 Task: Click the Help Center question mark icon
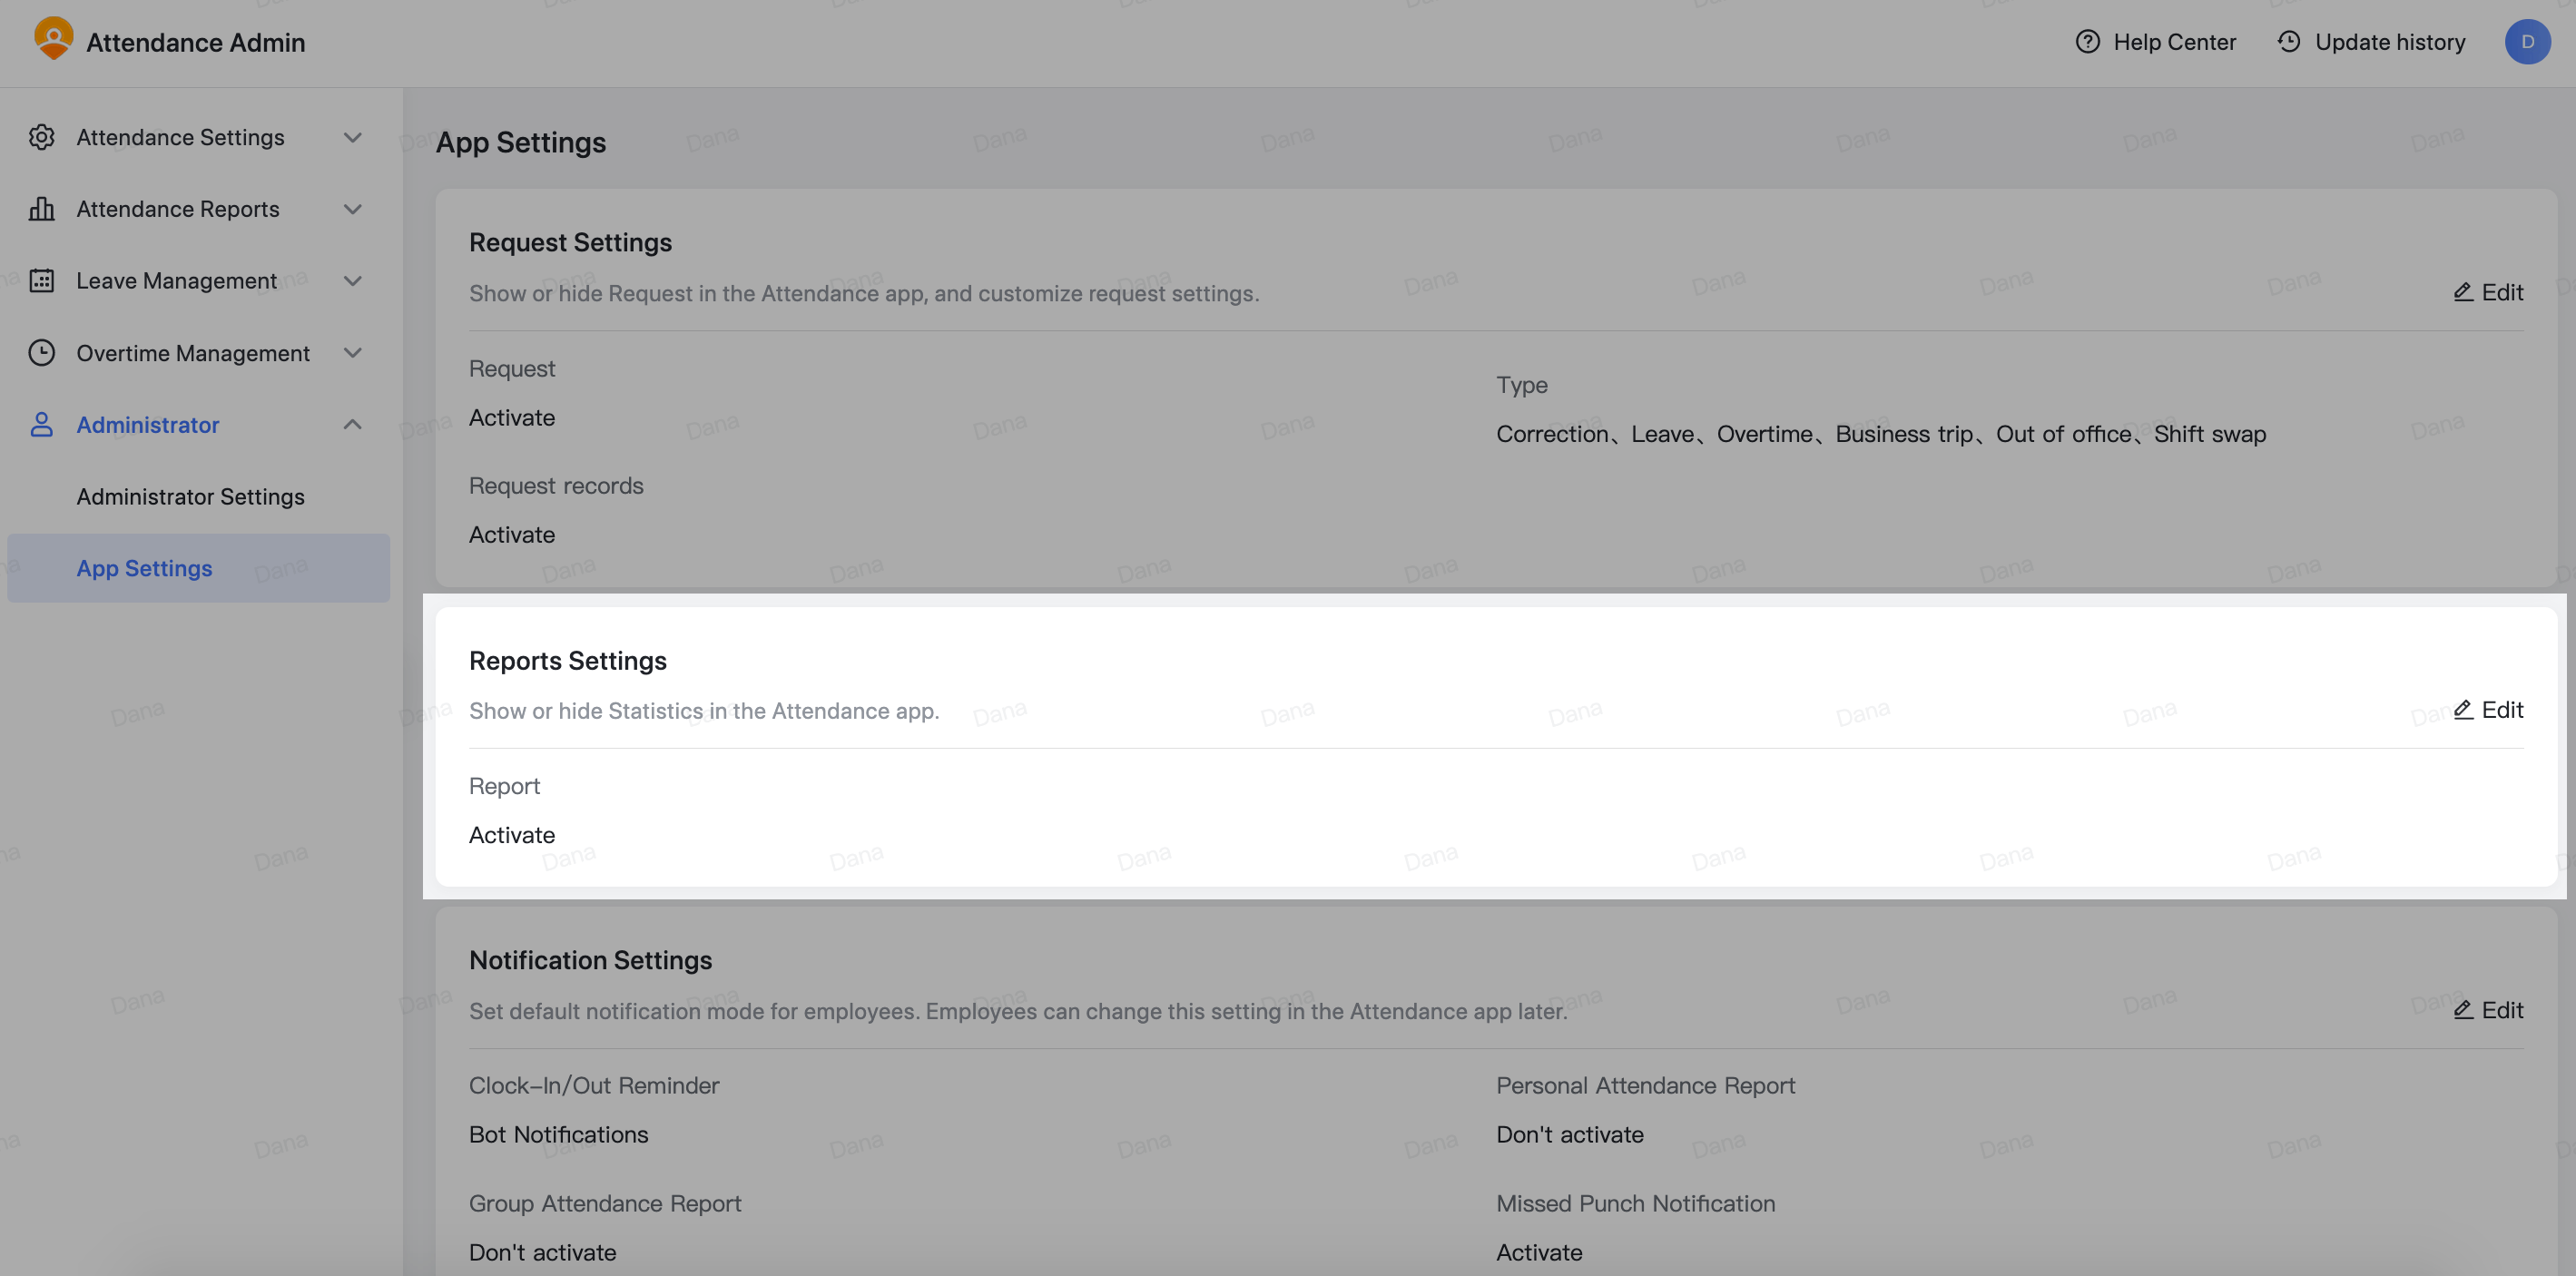(2087, 42)
